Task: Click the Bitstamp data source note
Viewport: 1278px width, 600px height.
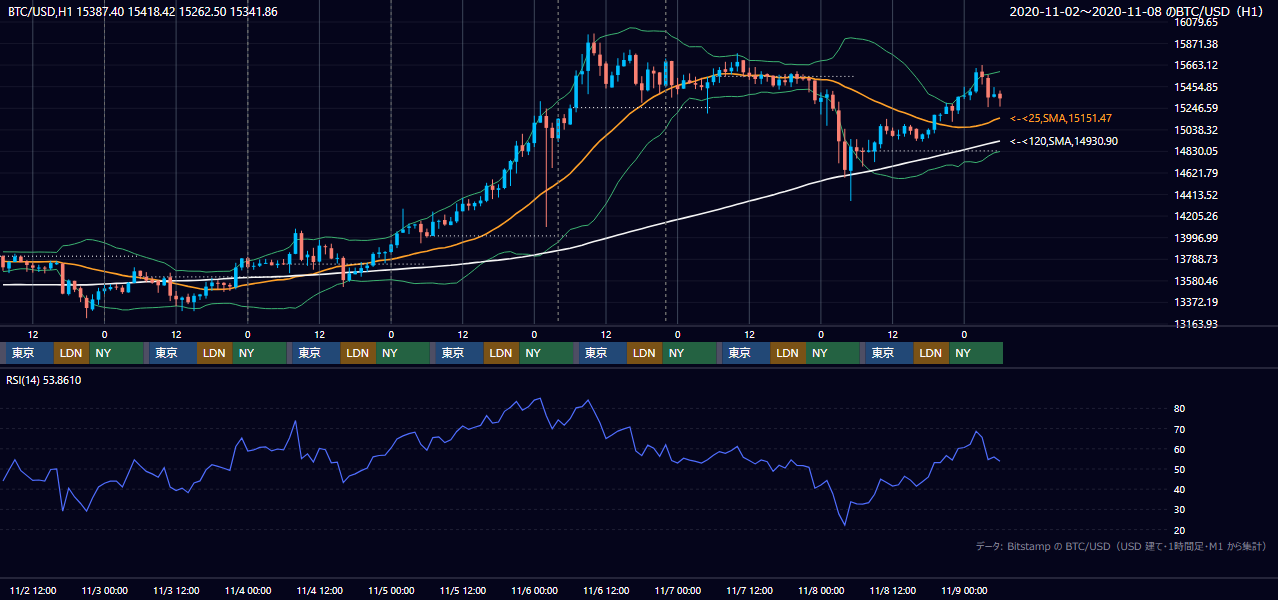Action: point(1121,546)
